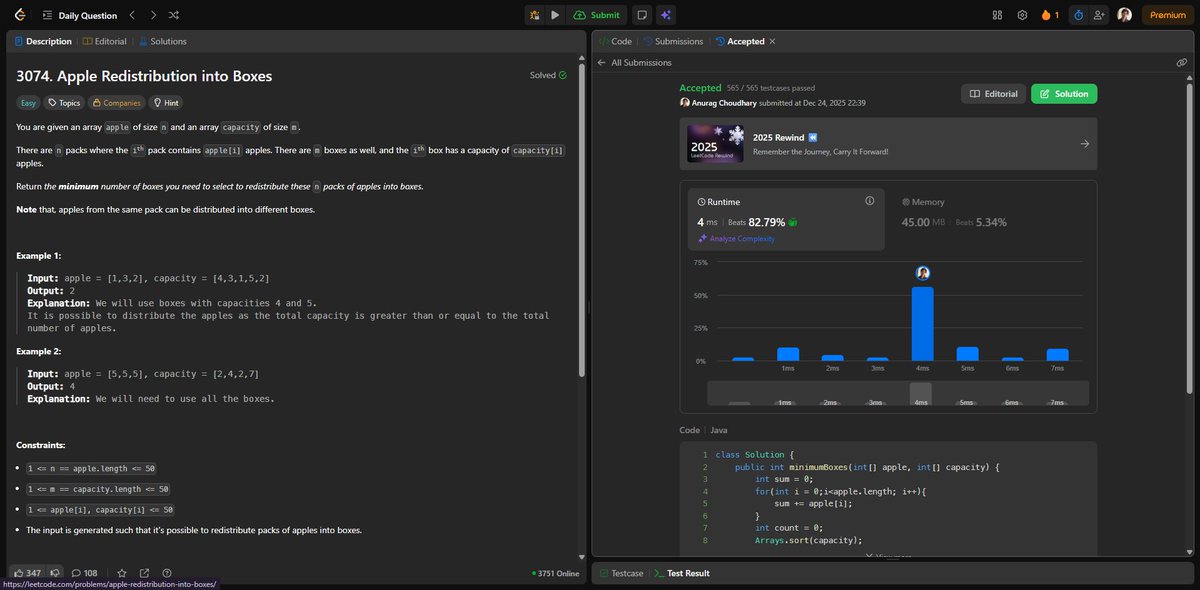Switch to the Code tab
Image resolution: width=1200 pixels, height=590 pixels.
tap(615, 41)
